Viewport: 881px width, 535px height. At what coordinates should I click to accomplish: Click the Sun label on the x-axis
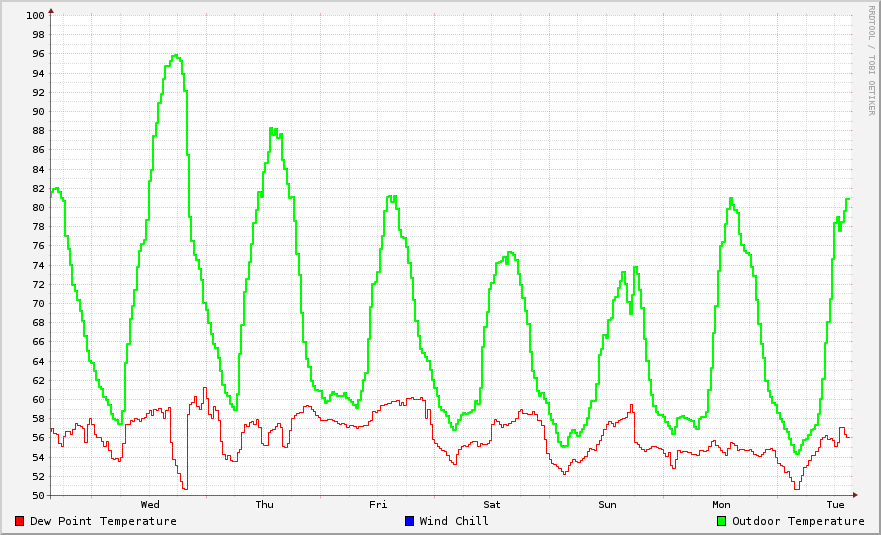point(607,504)
